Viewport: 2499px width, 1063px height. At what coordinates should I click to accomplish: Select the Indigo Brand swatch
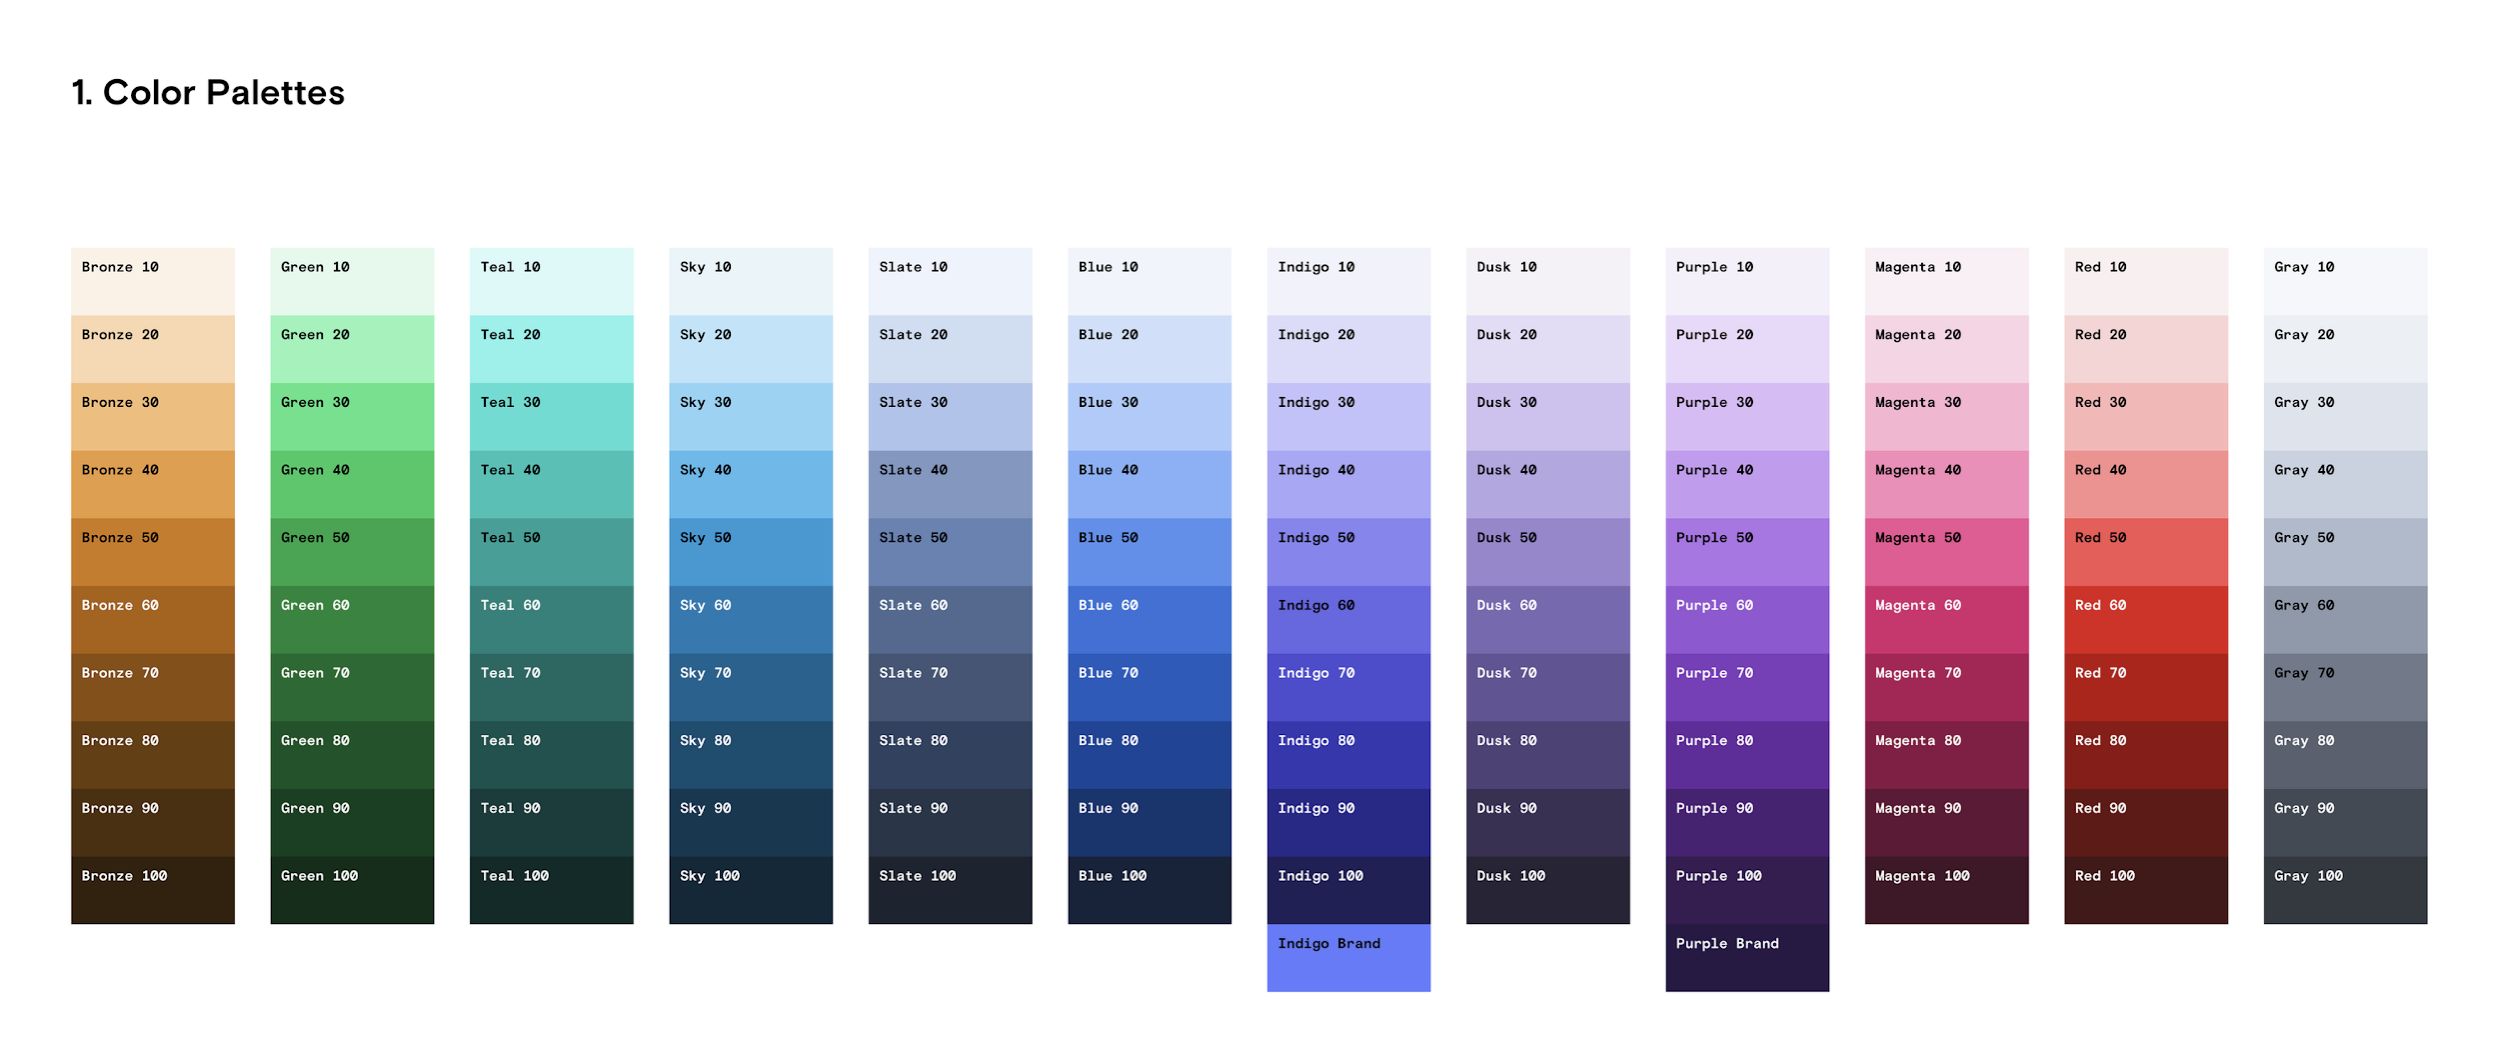tap(1348, 957)
